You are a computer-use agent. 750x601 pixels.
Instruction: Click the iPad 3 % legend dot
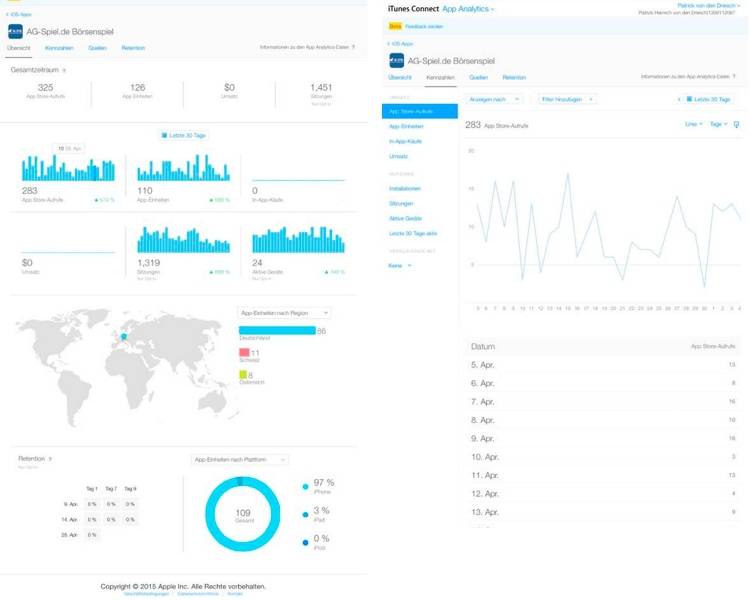(305, 515)
